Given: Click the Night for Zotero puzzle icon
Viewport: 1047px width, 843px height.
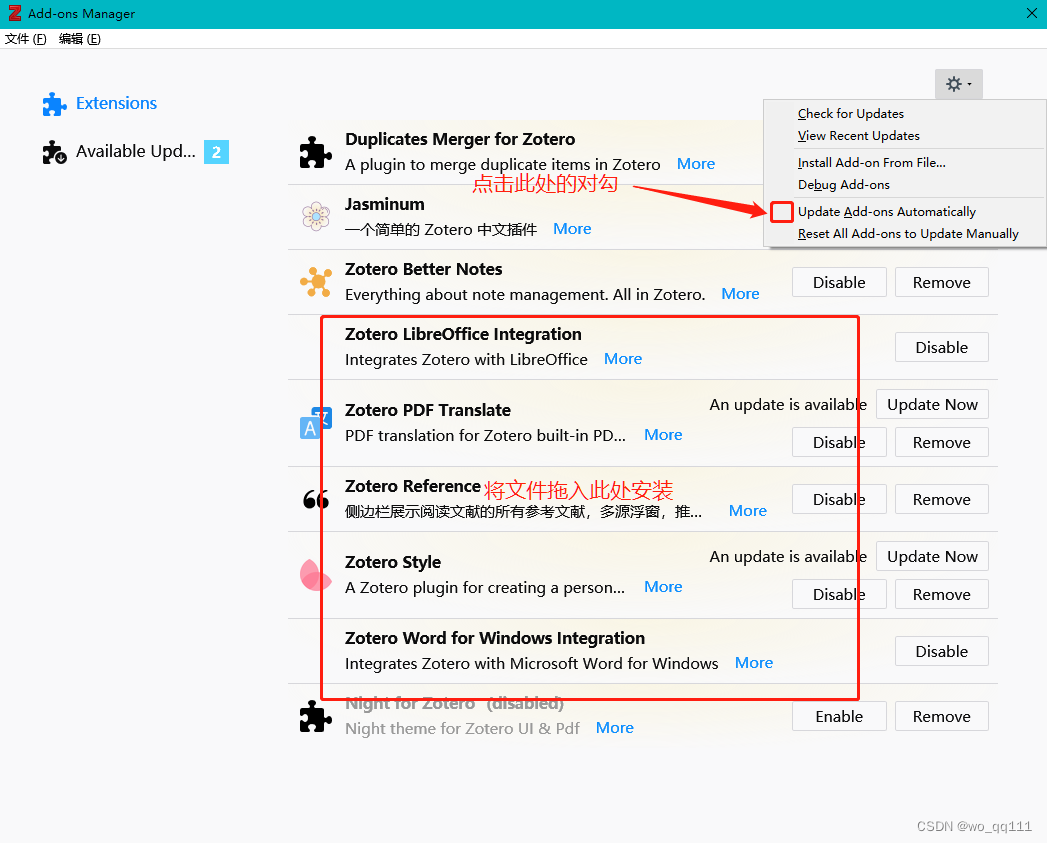Looking at the screenshot, I should [x=315, y=716].
